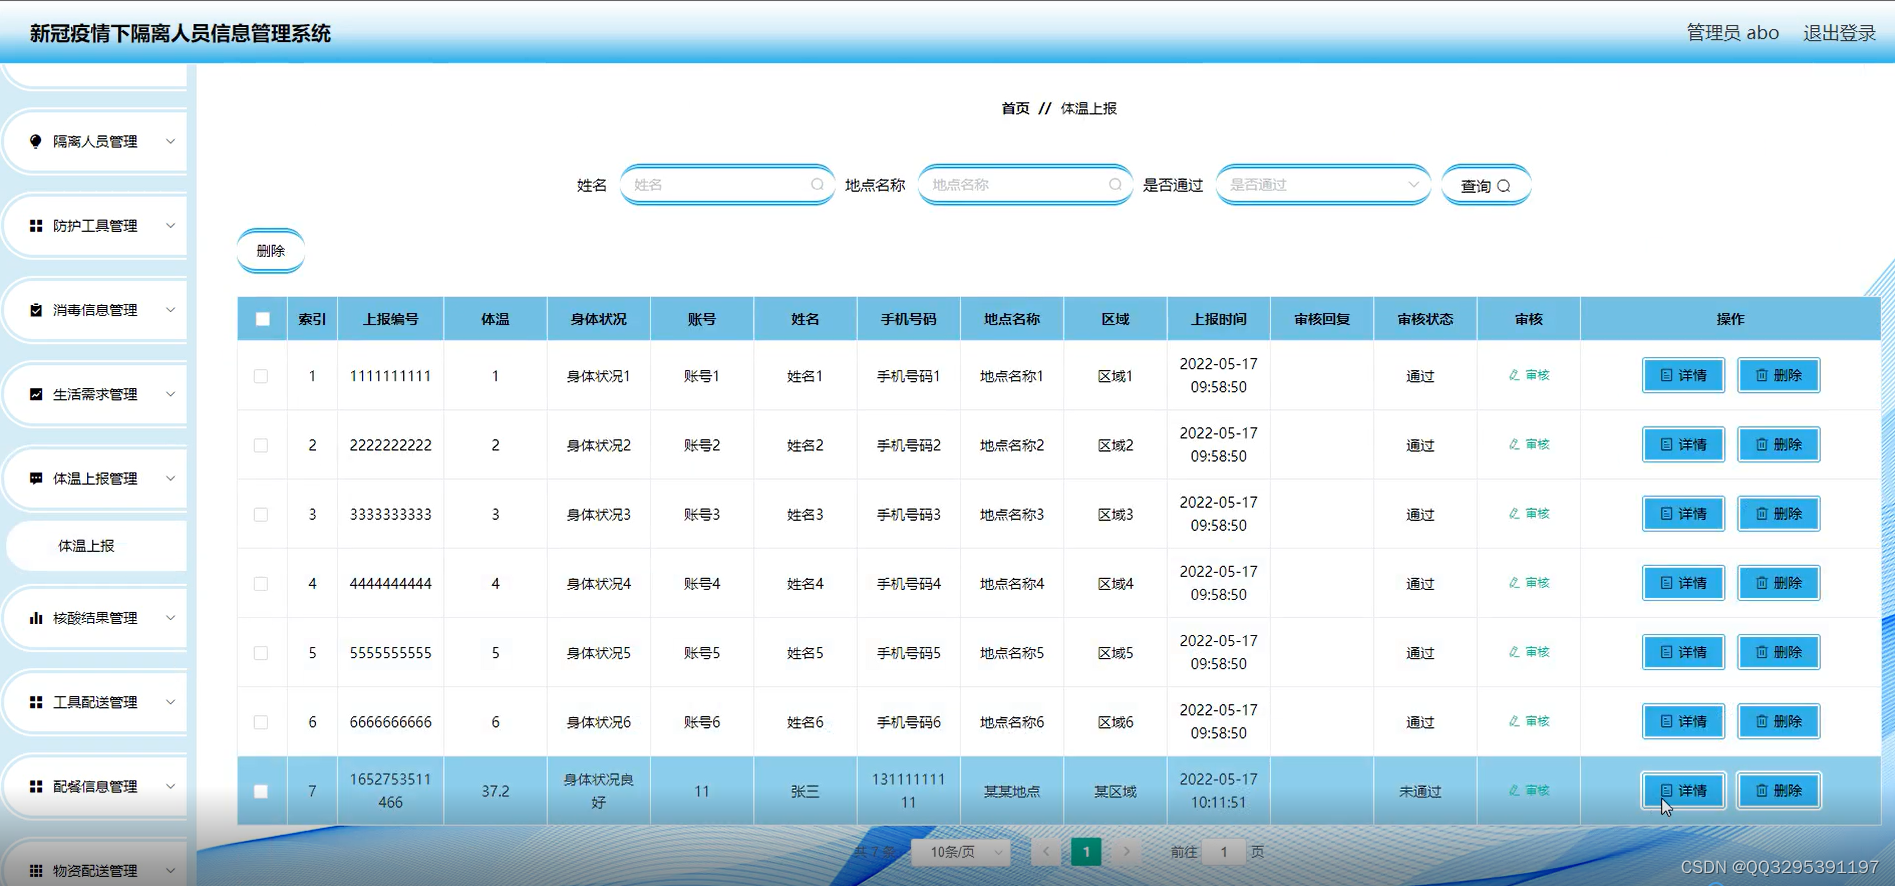The image size is (1895, 886).
Task: Check the box for row 1111111111
Action: click(x=261, y=376)
